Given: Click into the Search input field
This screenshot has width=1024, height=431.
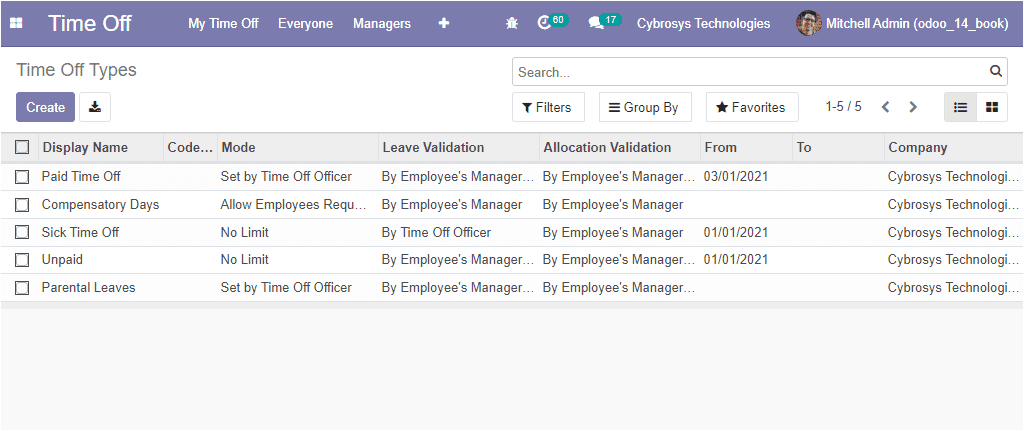Looking at the screenshot, I should click(x=751, y=72).
